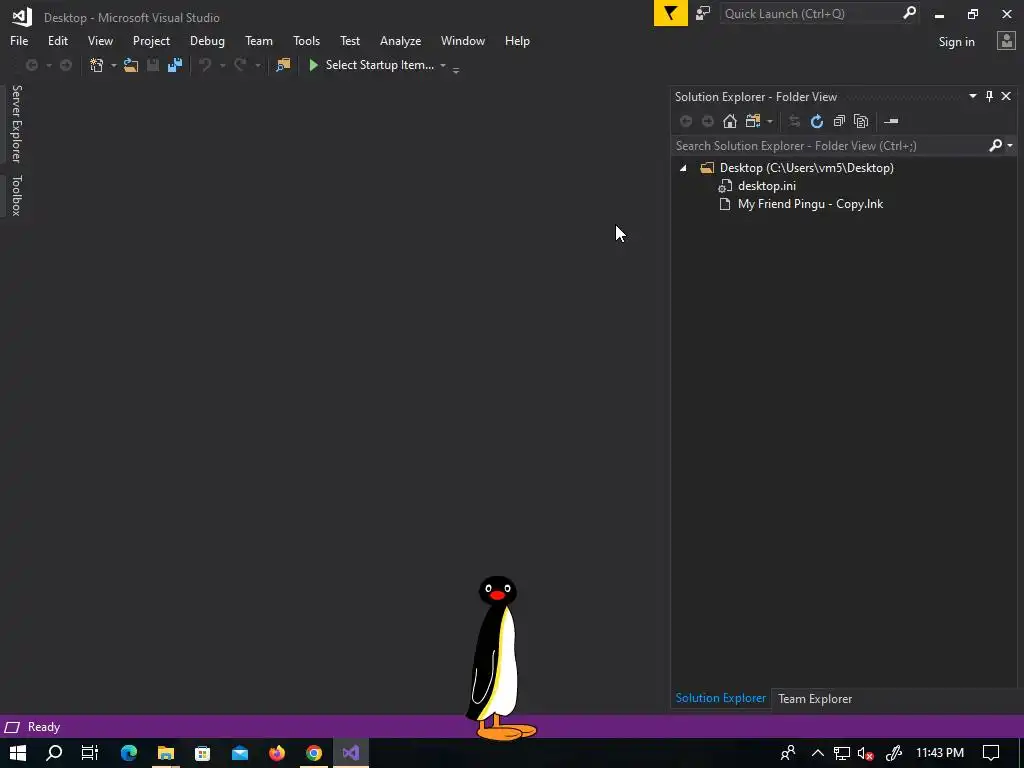
Task: Open the New Project dropdown arrow
Action: tap(114, 65)
